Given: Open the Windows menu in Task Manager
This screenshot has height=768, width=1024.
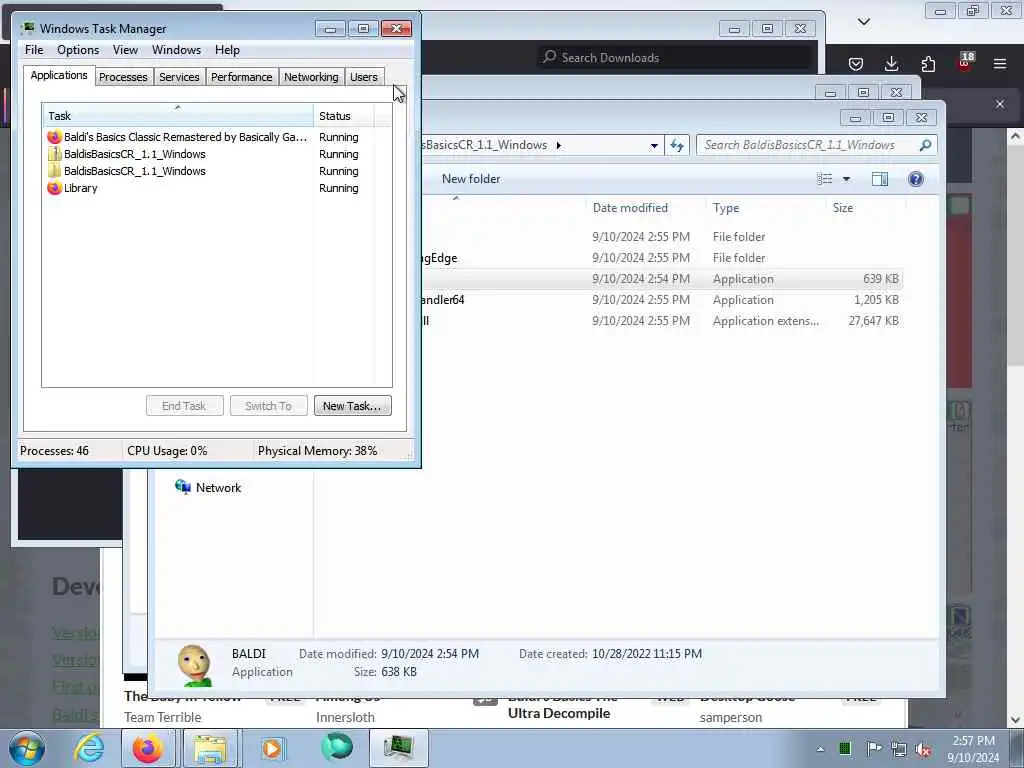Looking at the screenshot, I should pyautogui.click(x=176, y=50).
